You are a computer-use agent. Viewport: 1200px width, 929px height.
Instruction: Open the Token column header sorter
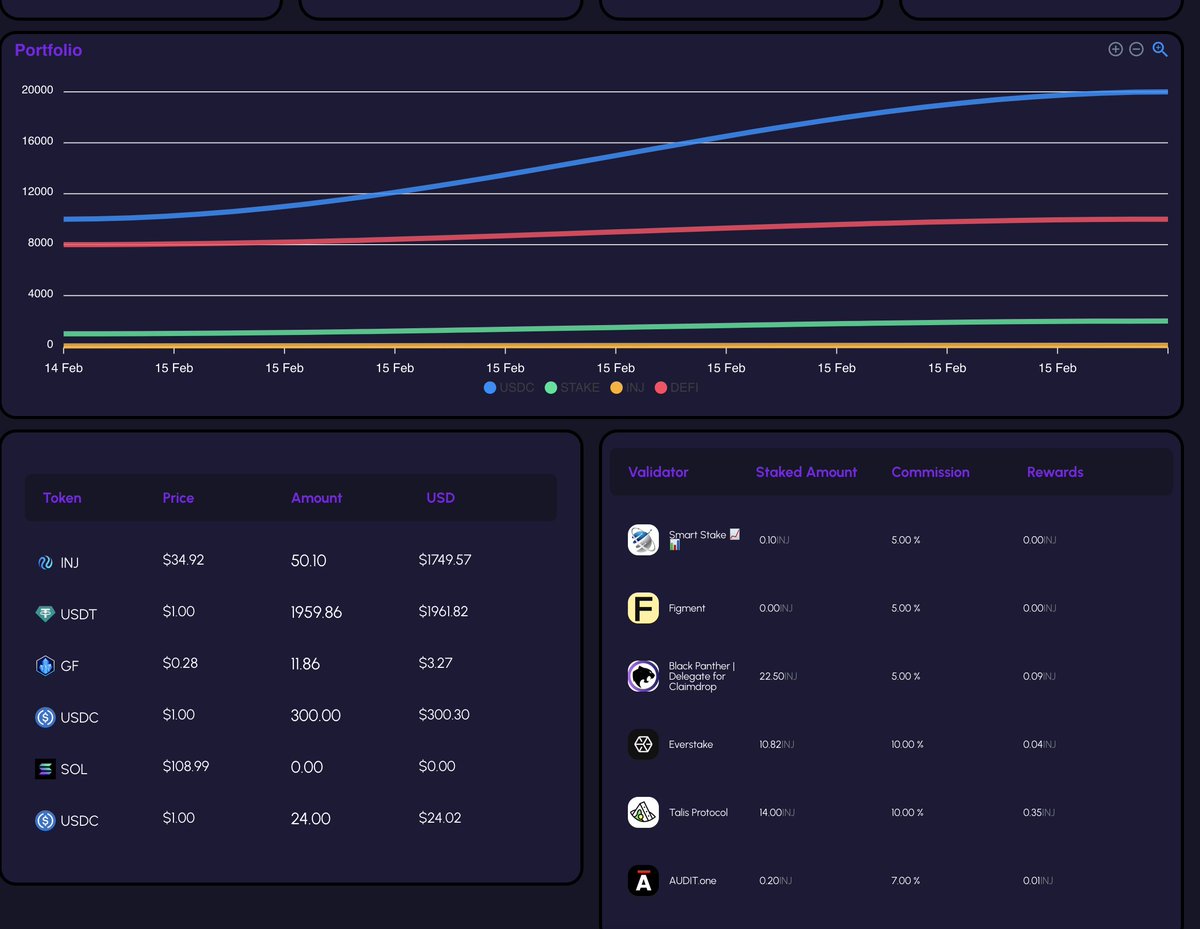click(x=62, y=497)
